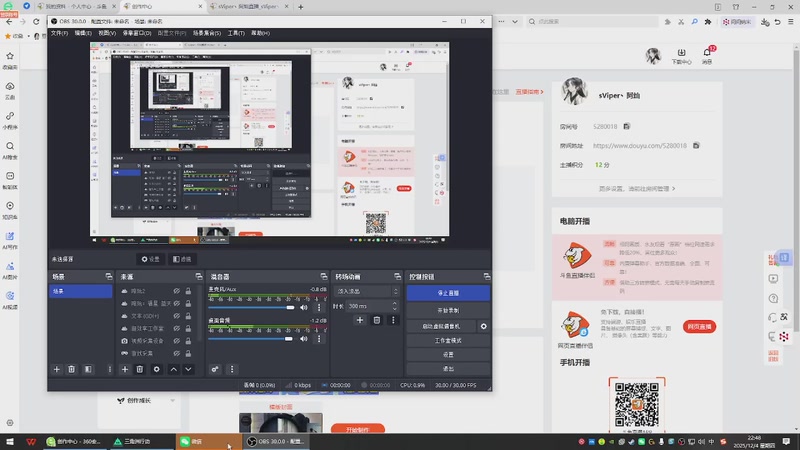800x450 pixels.
Task: Adjust the 桌面音频 volume slider
Action: [252, 339]
